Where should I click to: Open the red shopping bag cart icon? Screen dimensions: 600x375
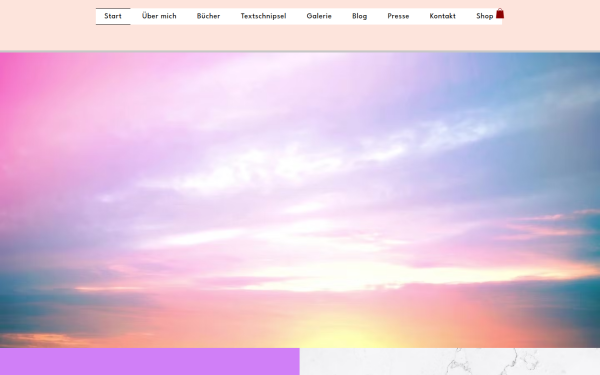coord(500,13)
